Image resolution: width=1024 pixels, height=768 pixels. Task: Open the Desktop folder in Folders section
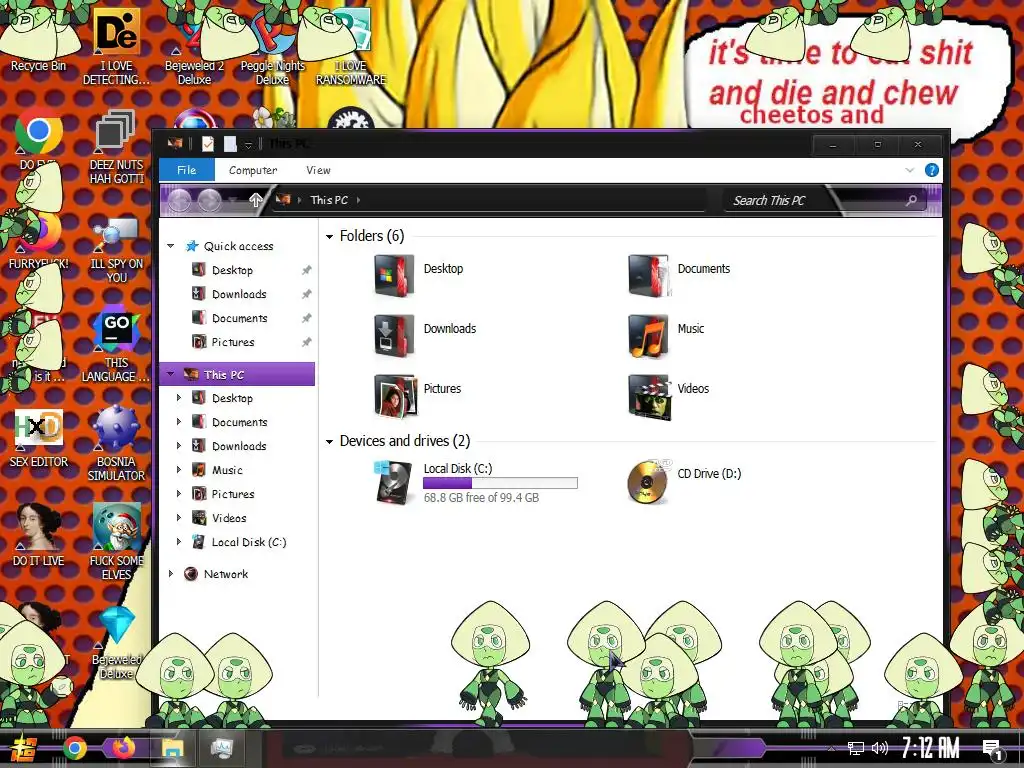(x=394, y=276)
